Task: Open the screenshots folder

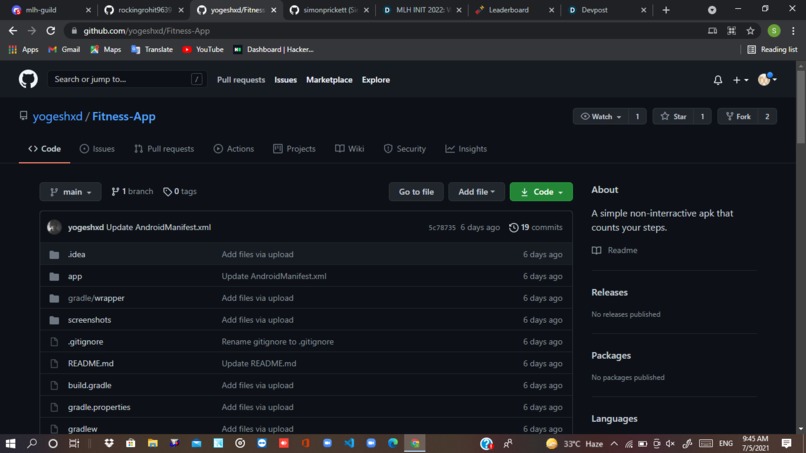Action: click(x=89, y=320)
